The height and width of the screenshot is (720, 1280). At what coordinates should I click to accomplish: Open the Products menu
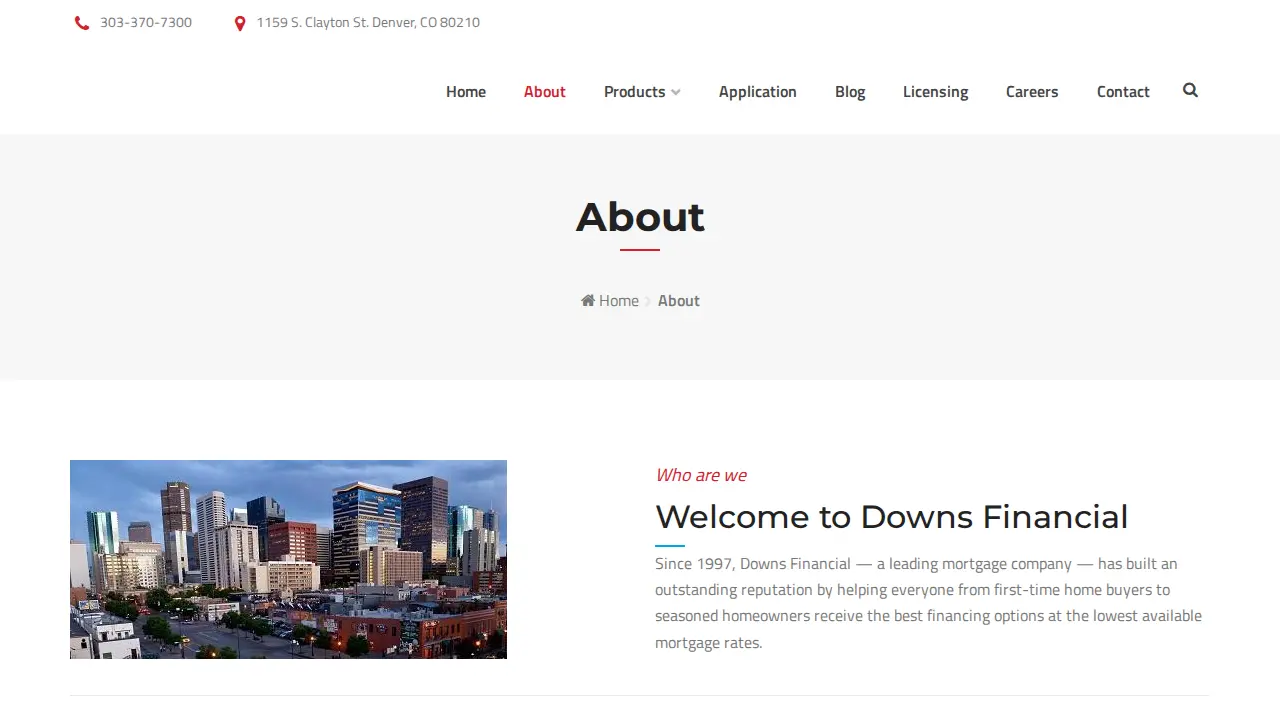(635, 91)
